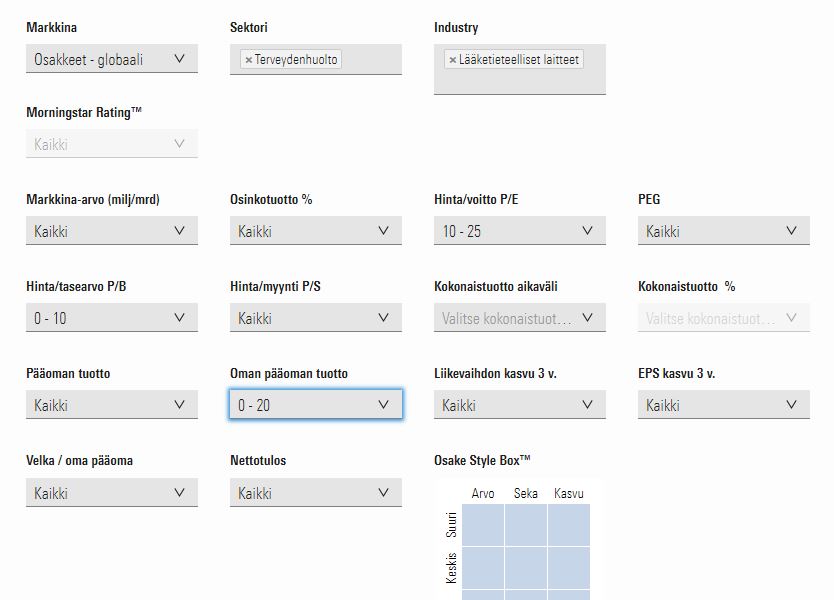The image size is (834, 600).
Task: Expand the Oman pääoman tuotto dropdown
Action: (316, 405)
